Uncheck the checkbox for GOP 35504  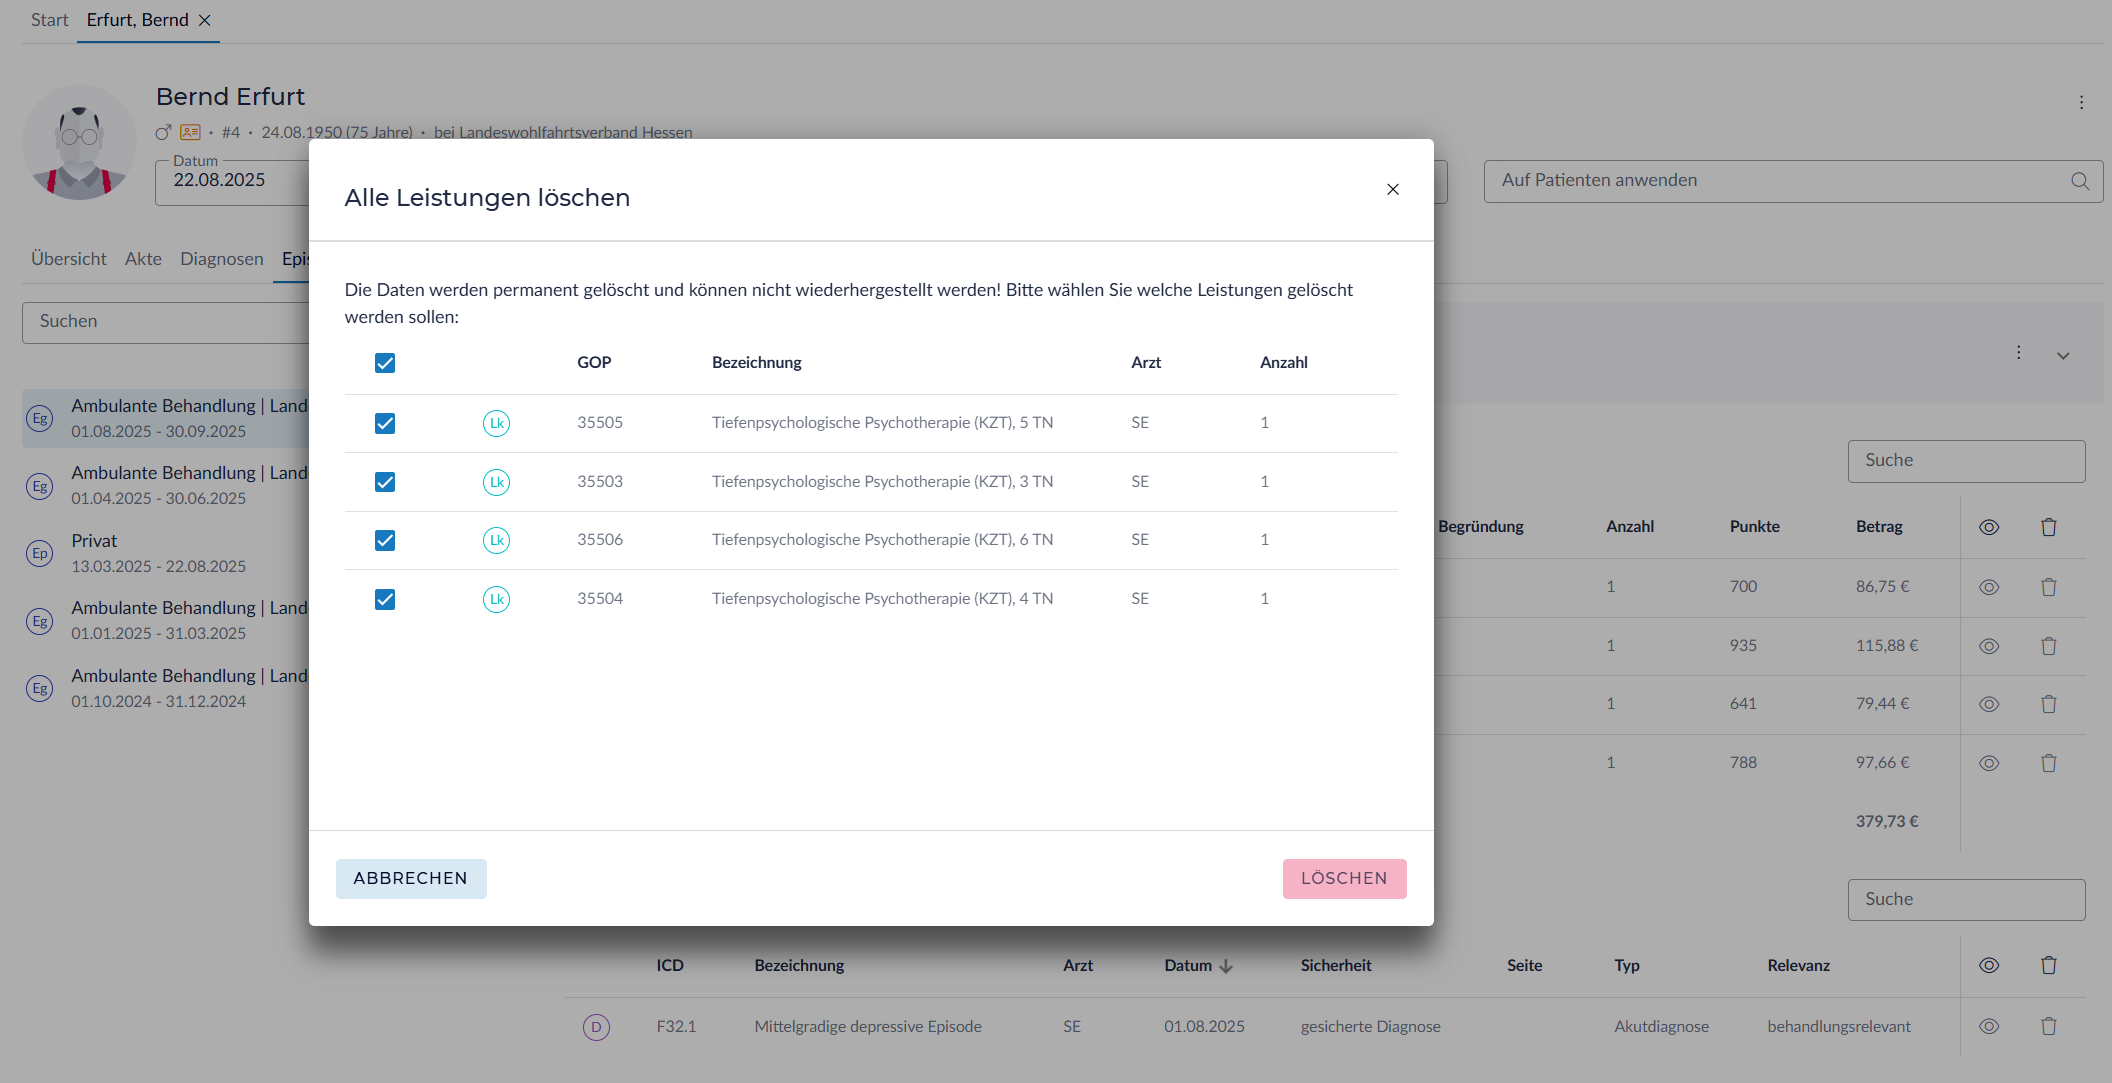[385, 599]
